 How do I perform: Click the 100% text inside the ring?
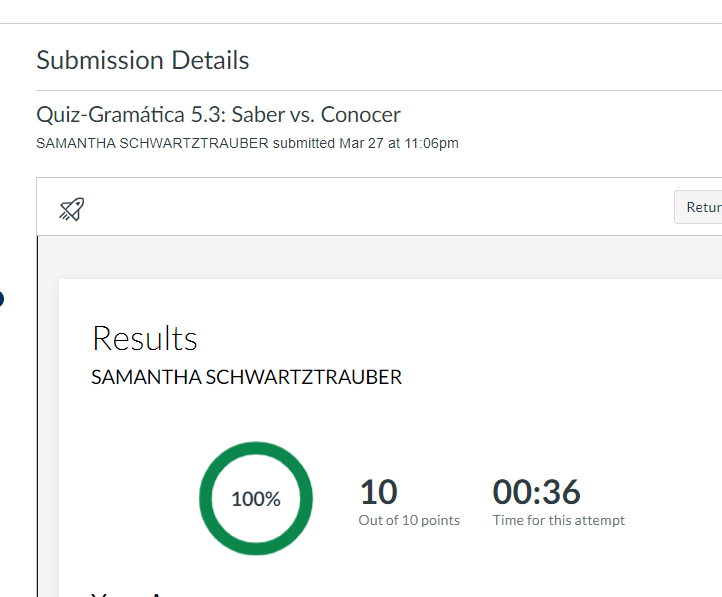point(256,499)
